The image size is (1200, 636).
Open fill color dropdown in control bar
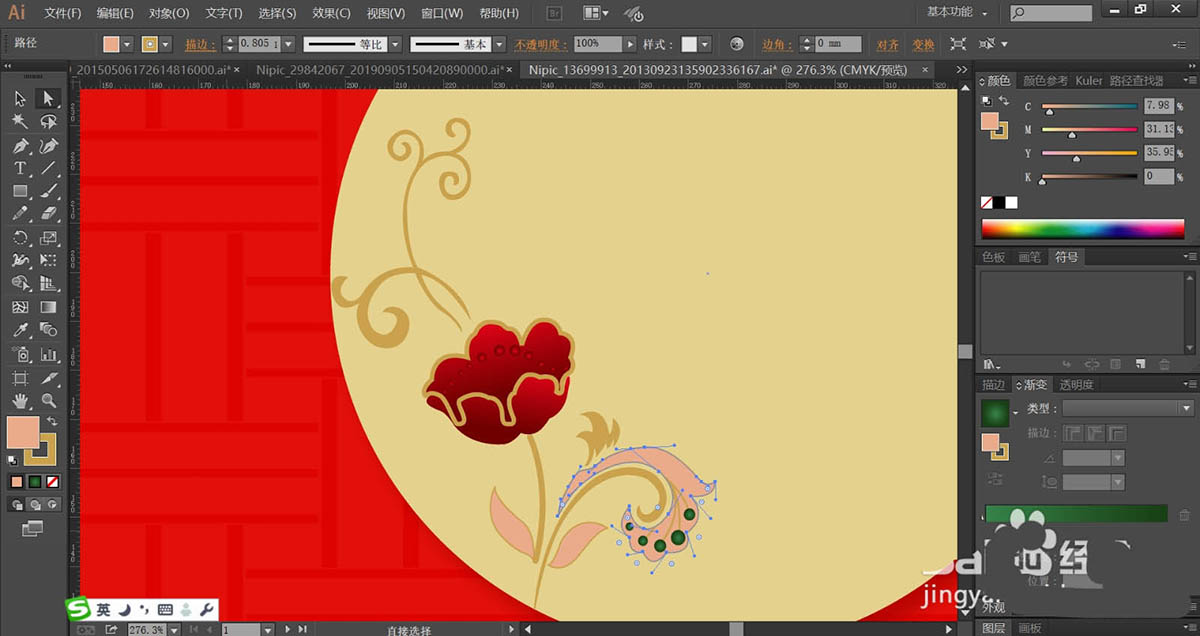point(129,45)
